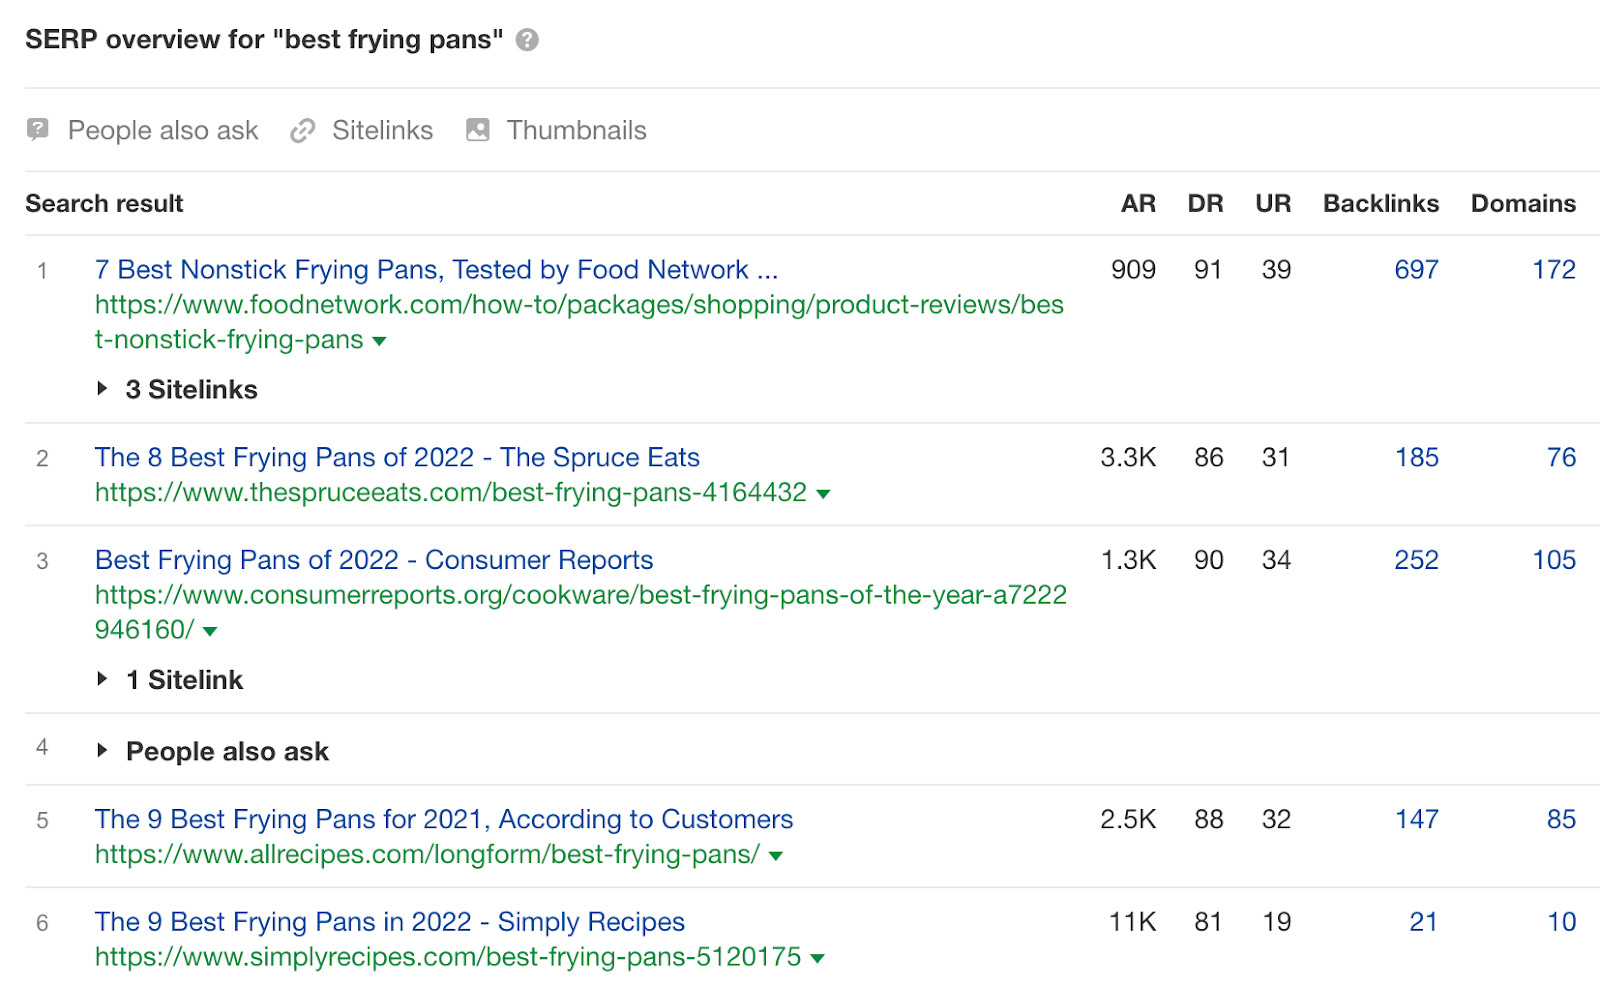View 697 backlinks for Food Network

pos(1416,270)
